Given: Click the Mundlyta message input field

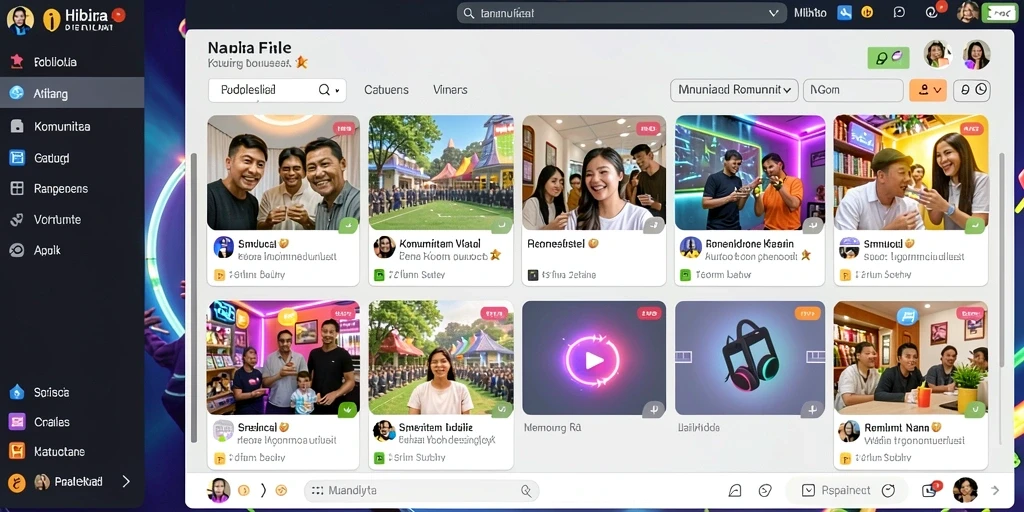Looking at the screenshot, I should [x=421, y=490].
